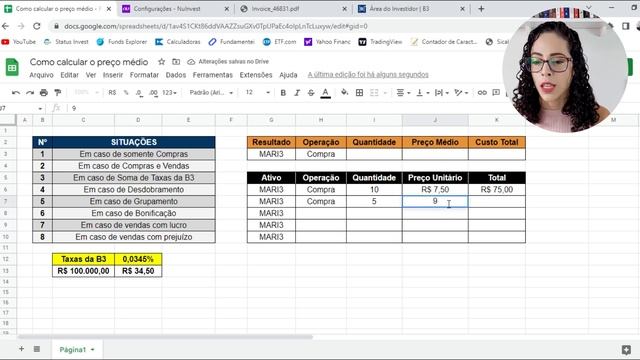
Task: Open the Arquivo menu
Action: click(x=41, y=75)
